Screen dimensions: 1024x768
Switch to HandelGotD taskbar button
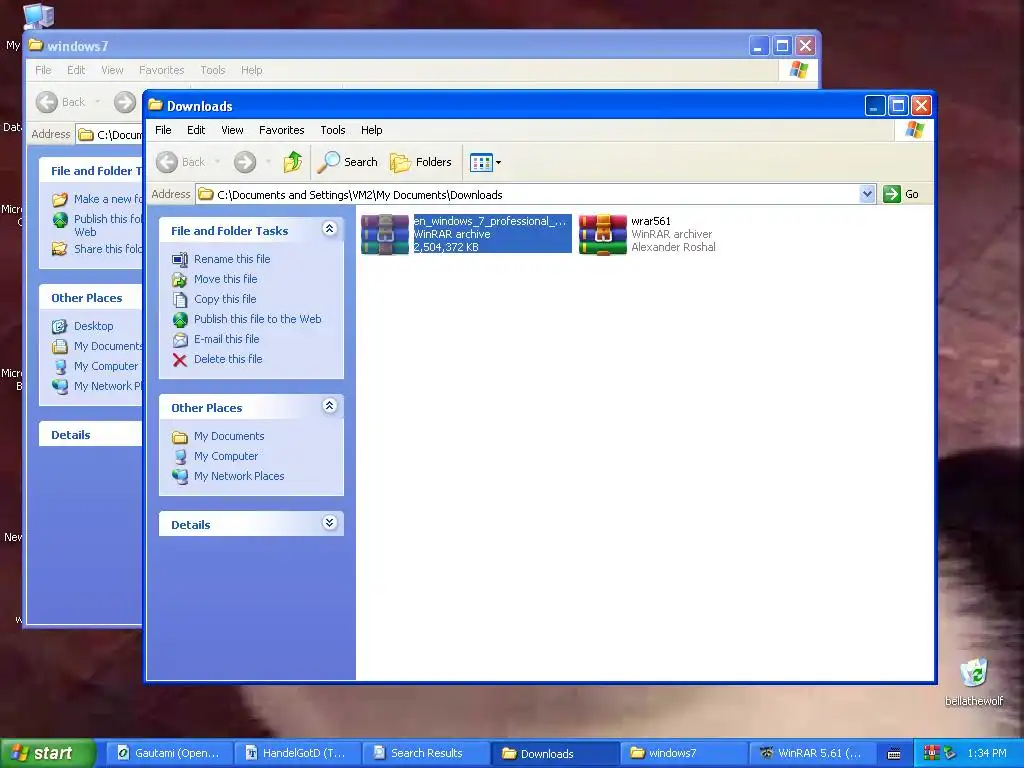(296, 753)
